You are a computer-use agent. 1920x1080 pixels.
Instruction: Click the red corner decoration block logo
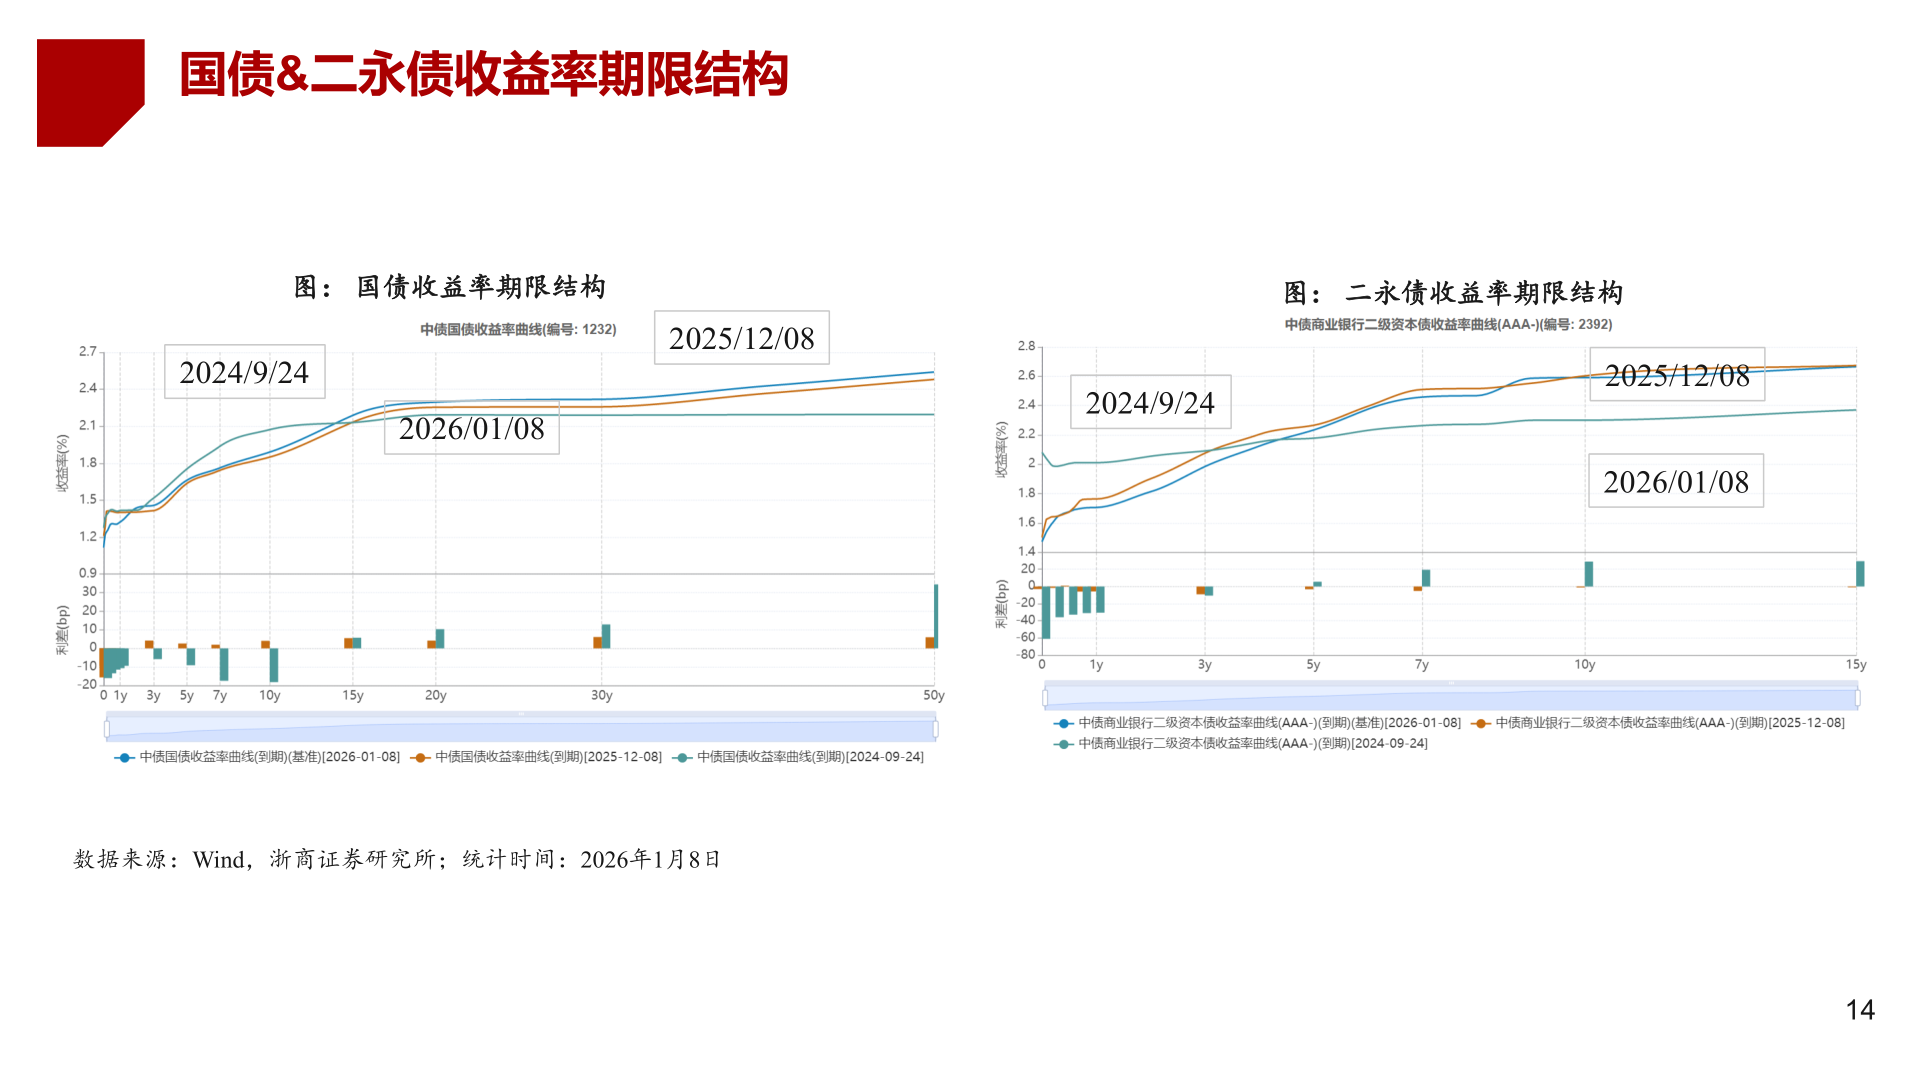(x=90, y=93)
